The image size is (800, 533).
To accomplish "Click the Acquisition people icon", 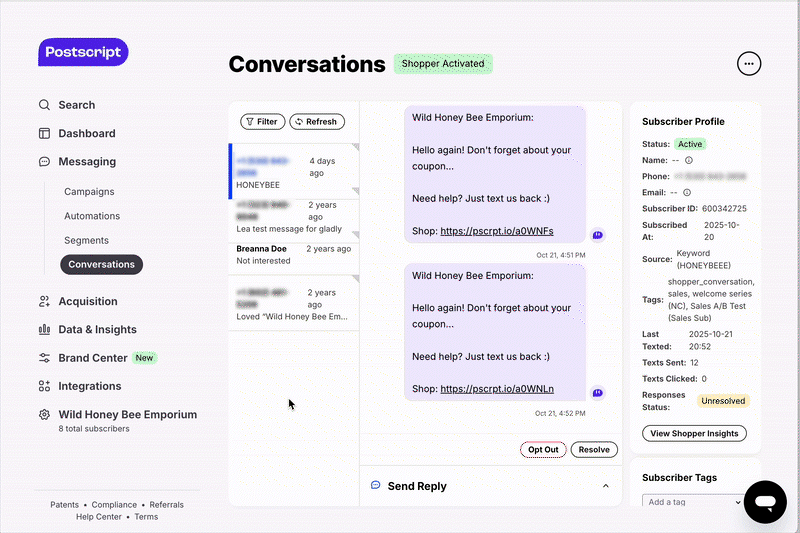I will point(44,301).
